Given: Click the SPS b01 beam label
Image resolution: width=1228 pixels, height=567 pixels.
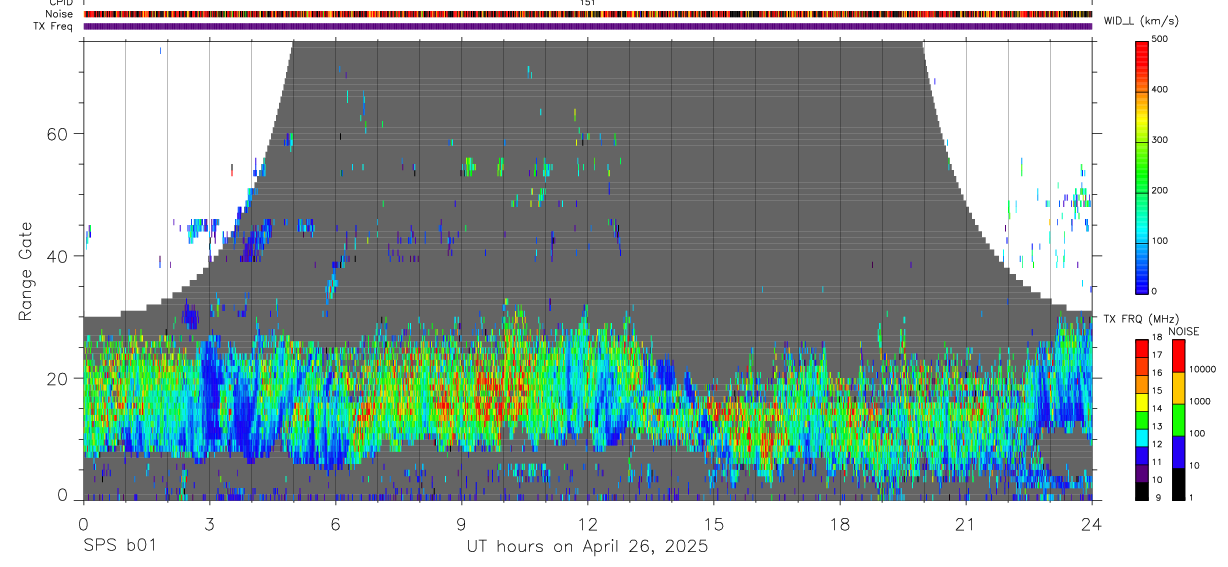Looking at the screenshot, I should click(x=118, y=547).
